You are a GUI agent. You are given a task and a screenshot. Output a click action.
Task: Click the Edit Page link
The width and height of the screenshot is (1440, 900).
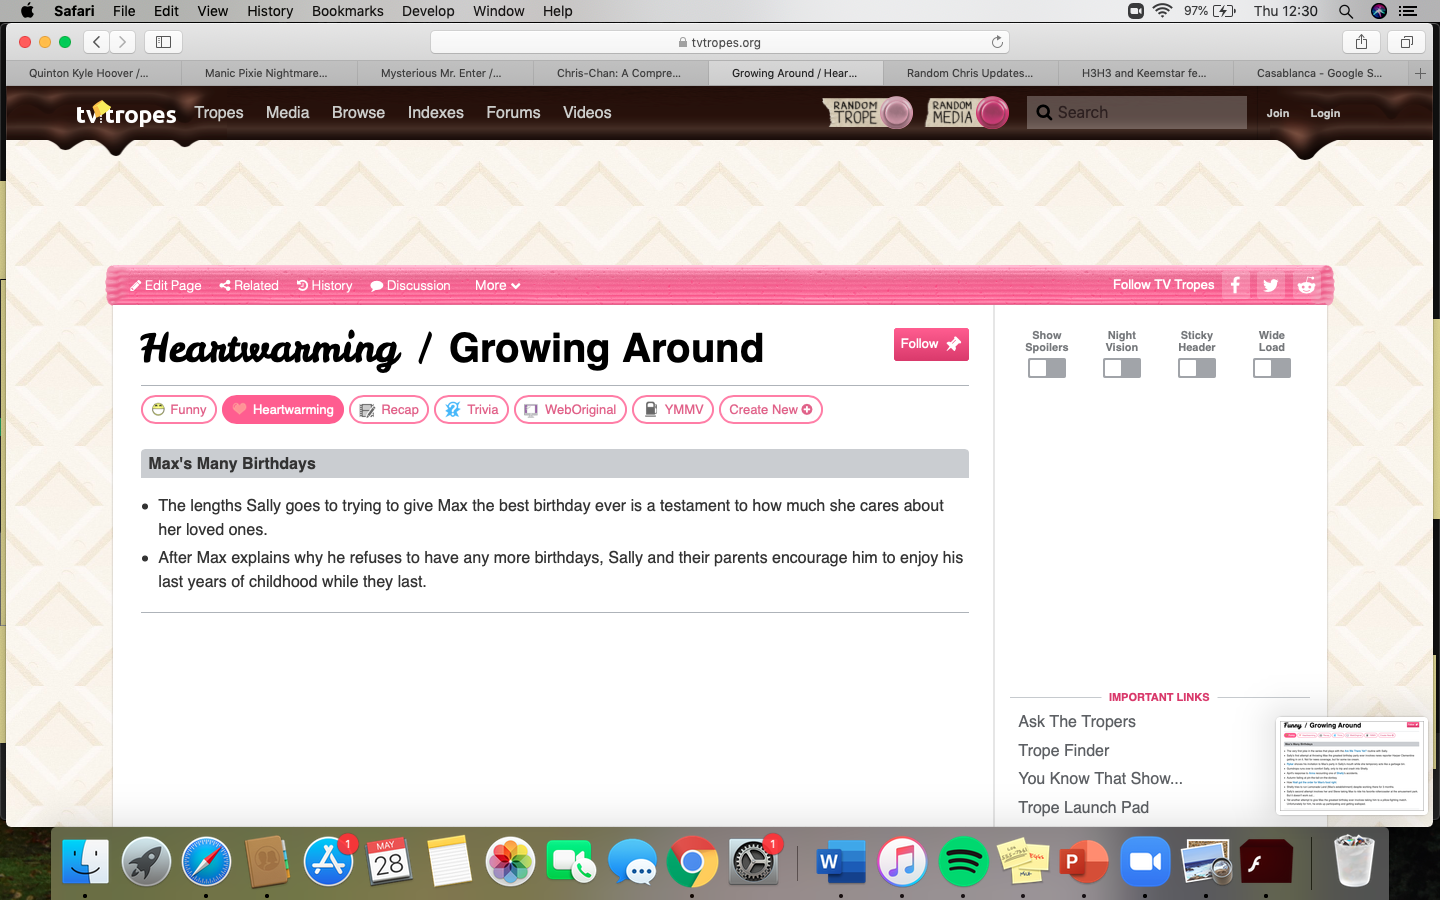pyautogui.click(x=166, y=285)
